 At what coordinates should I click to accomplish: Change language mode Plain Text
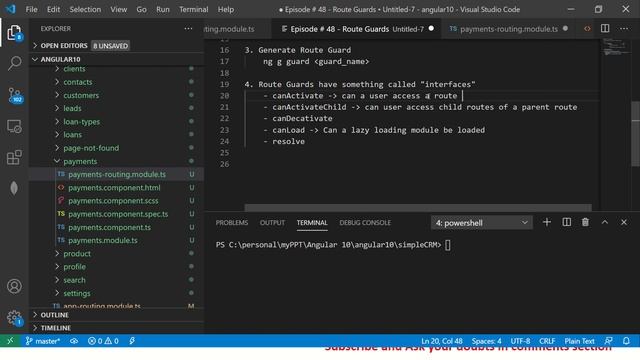pyautogui.click(x=580, y=341)
